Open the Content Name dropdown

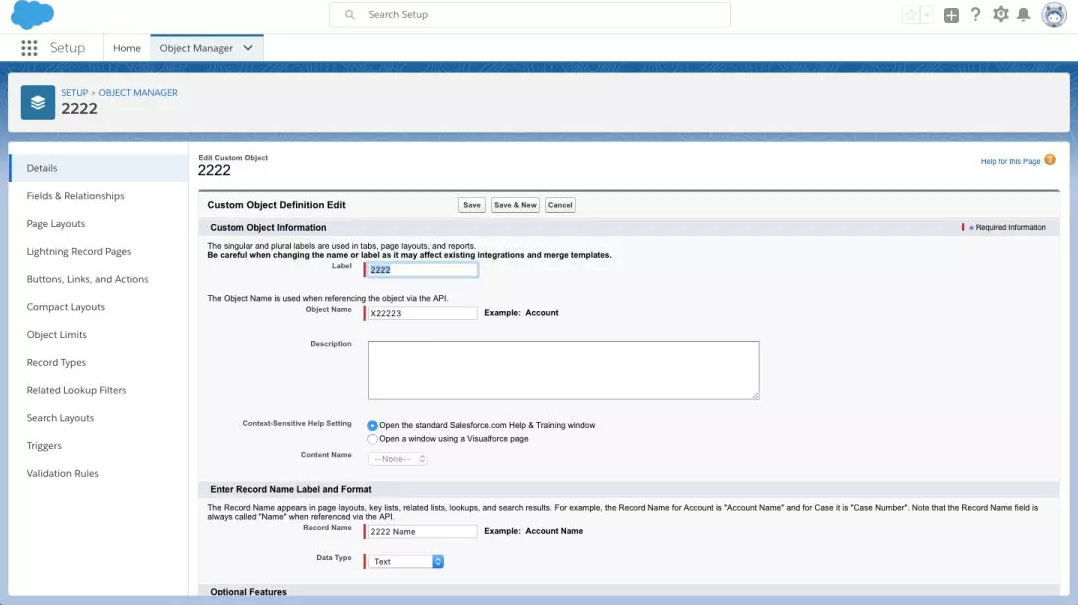398,459
